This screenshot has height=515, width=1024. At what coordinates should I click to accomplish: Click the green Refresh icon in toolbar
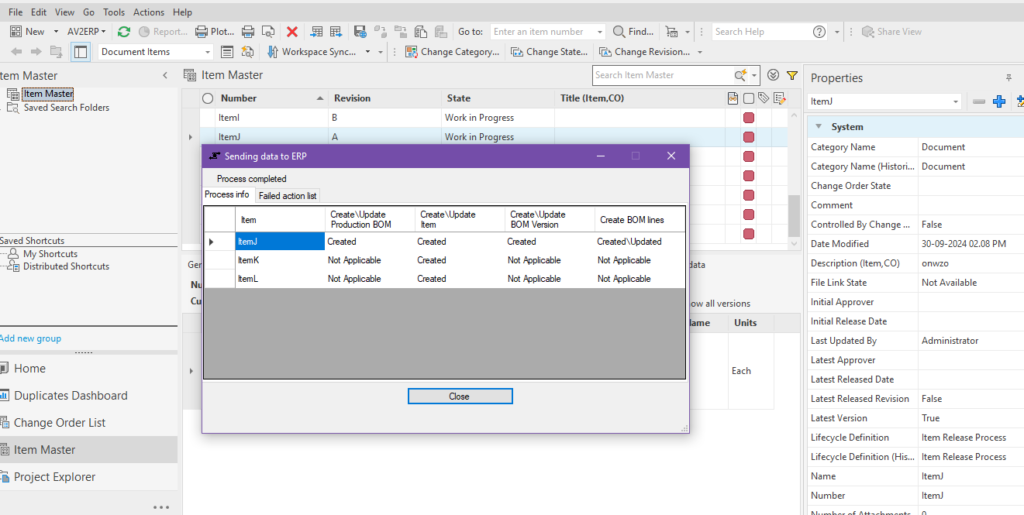tap(124, 32)
